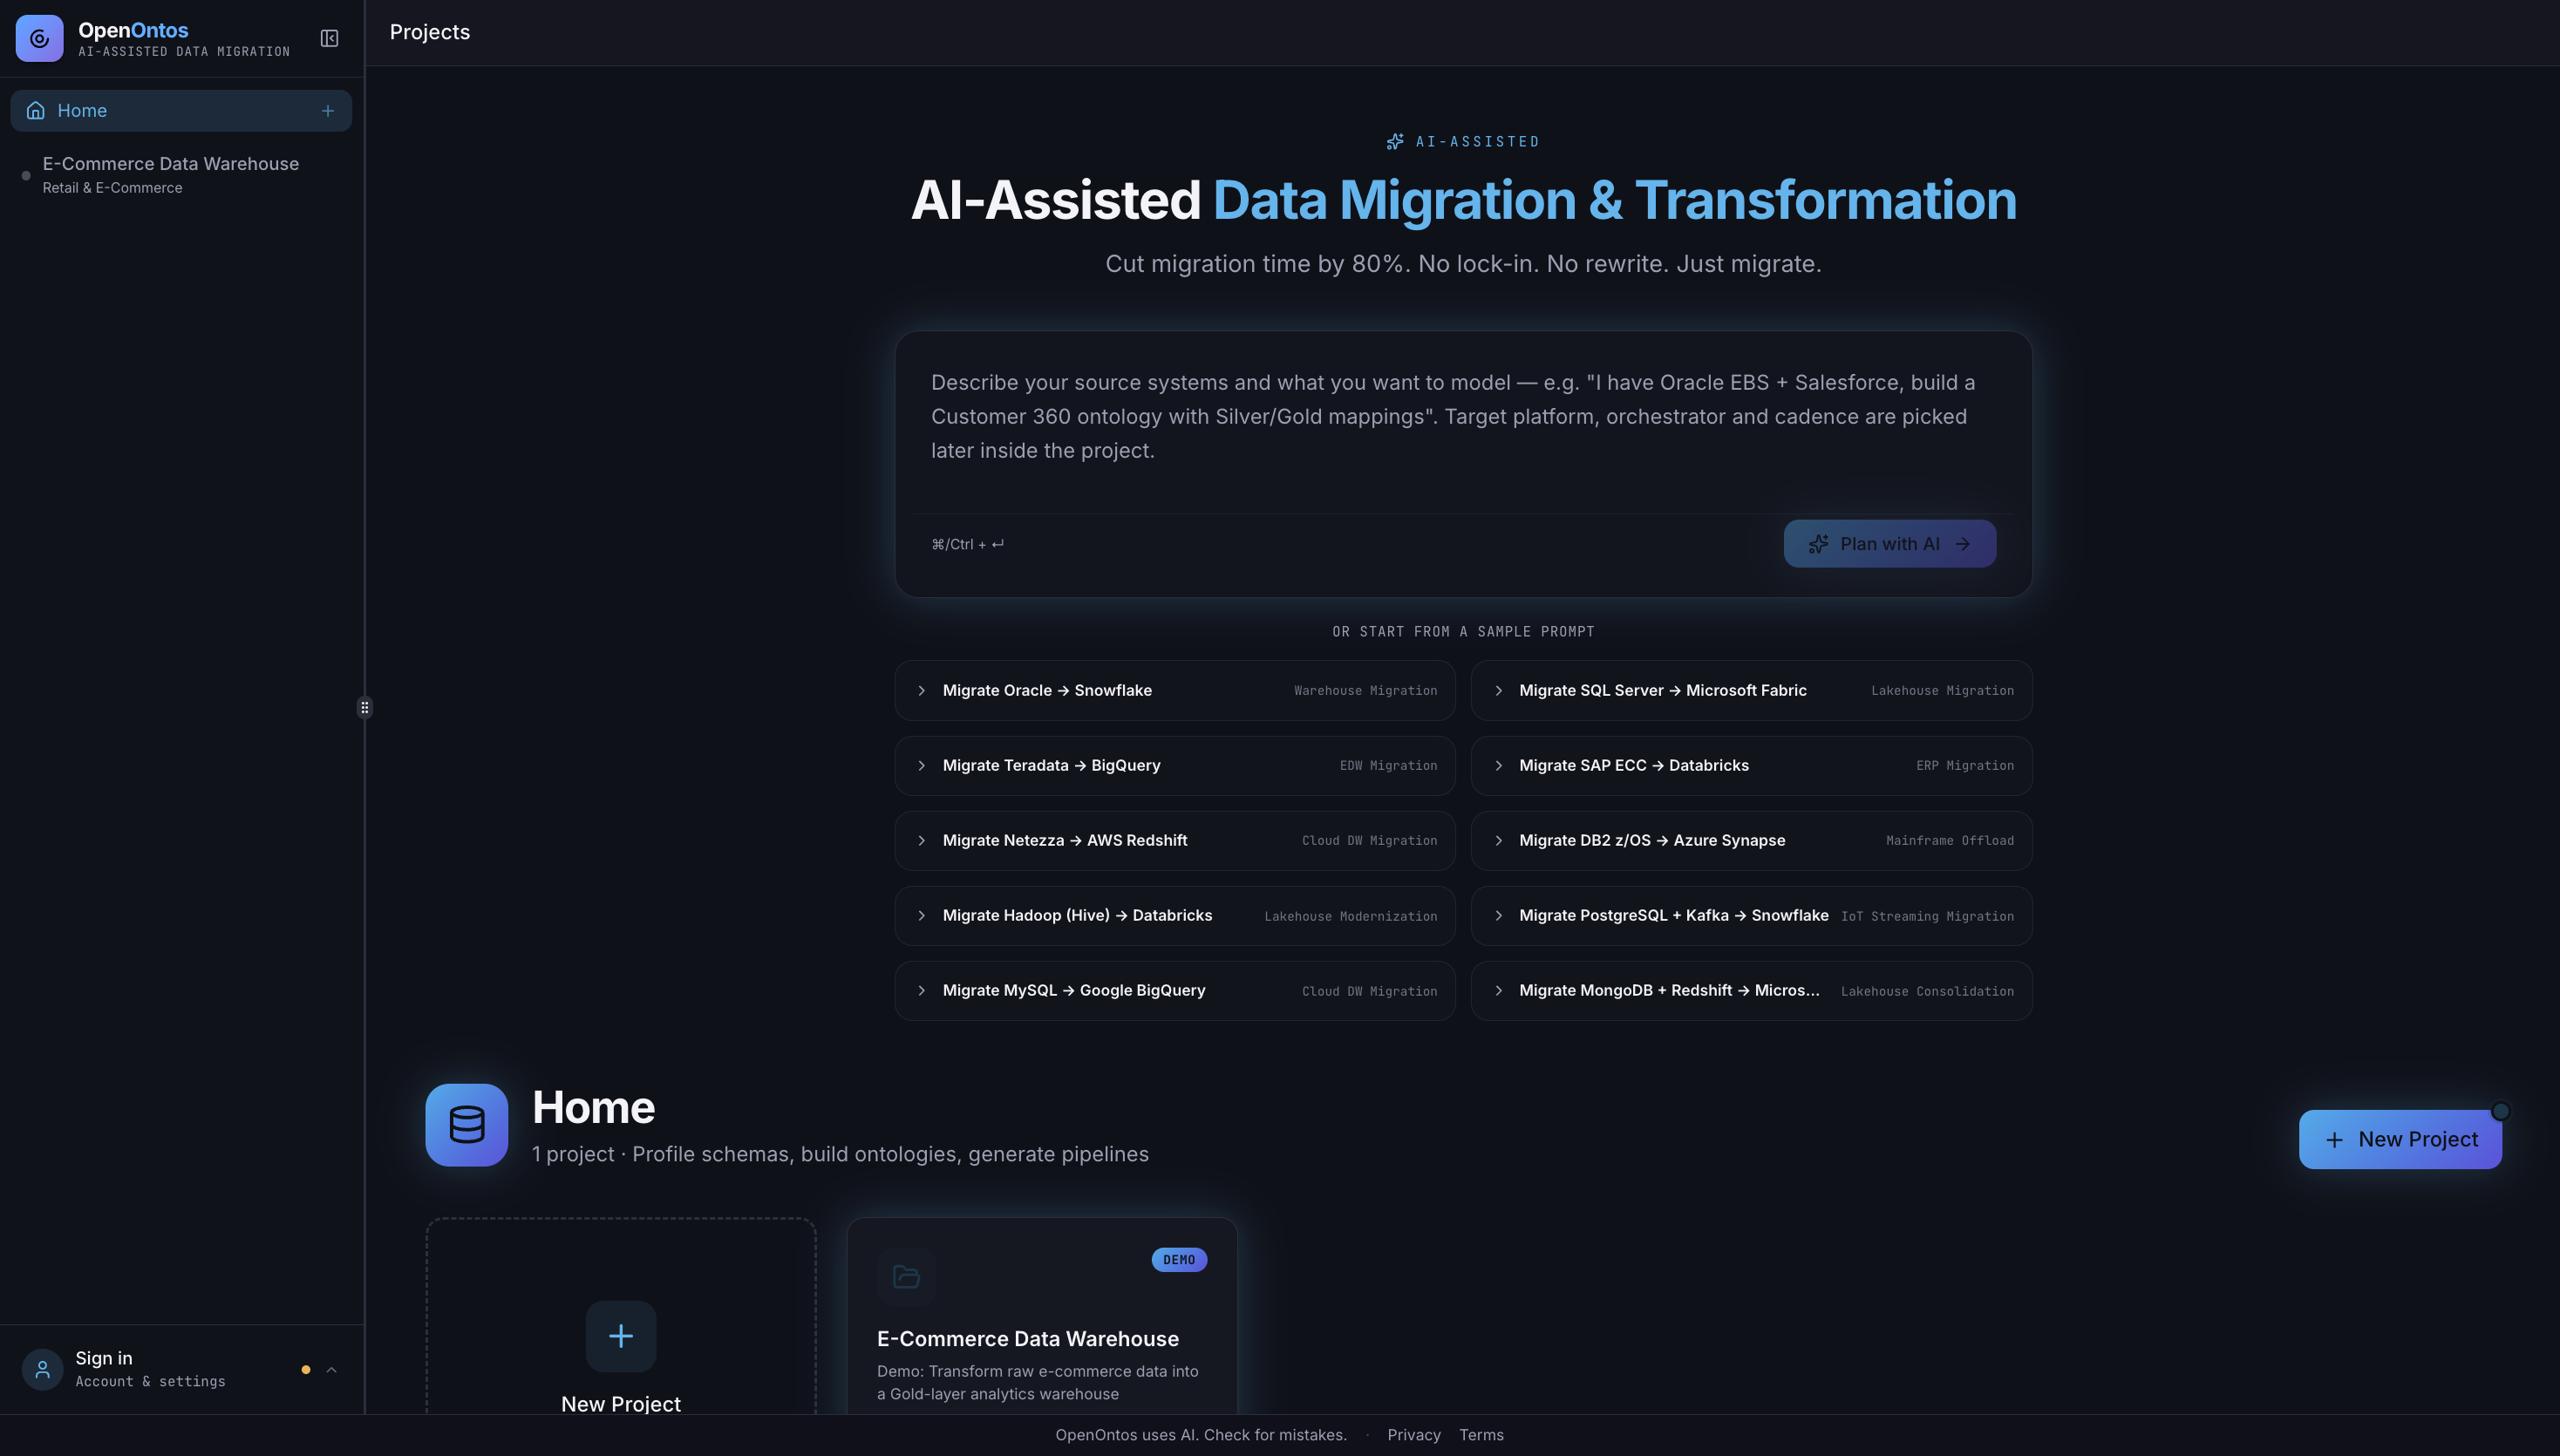
Task: Click the OpenOntos logo icon
Action: (39, 38)
